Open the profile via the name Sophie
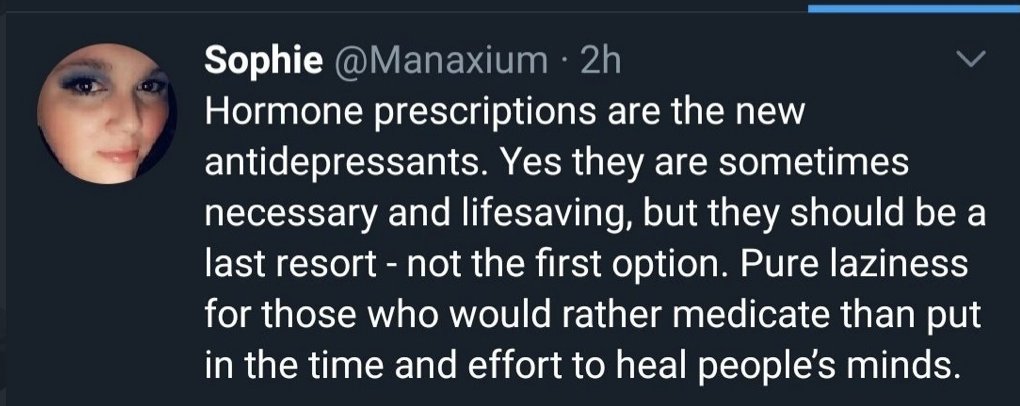Viewport: 1020px width, 406px height. (263, 62)
